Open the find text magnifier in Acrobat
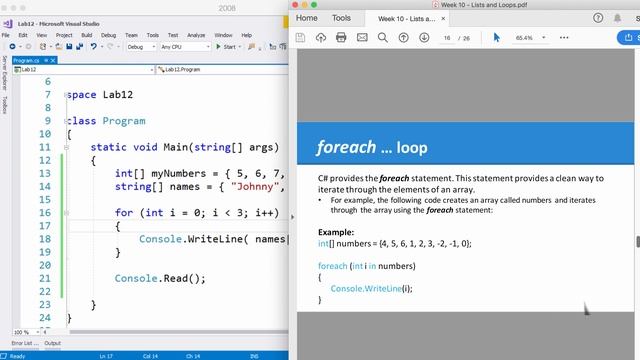Image resolution: width=640 pixels, height=360 pixels. click(x=382, y=38)
